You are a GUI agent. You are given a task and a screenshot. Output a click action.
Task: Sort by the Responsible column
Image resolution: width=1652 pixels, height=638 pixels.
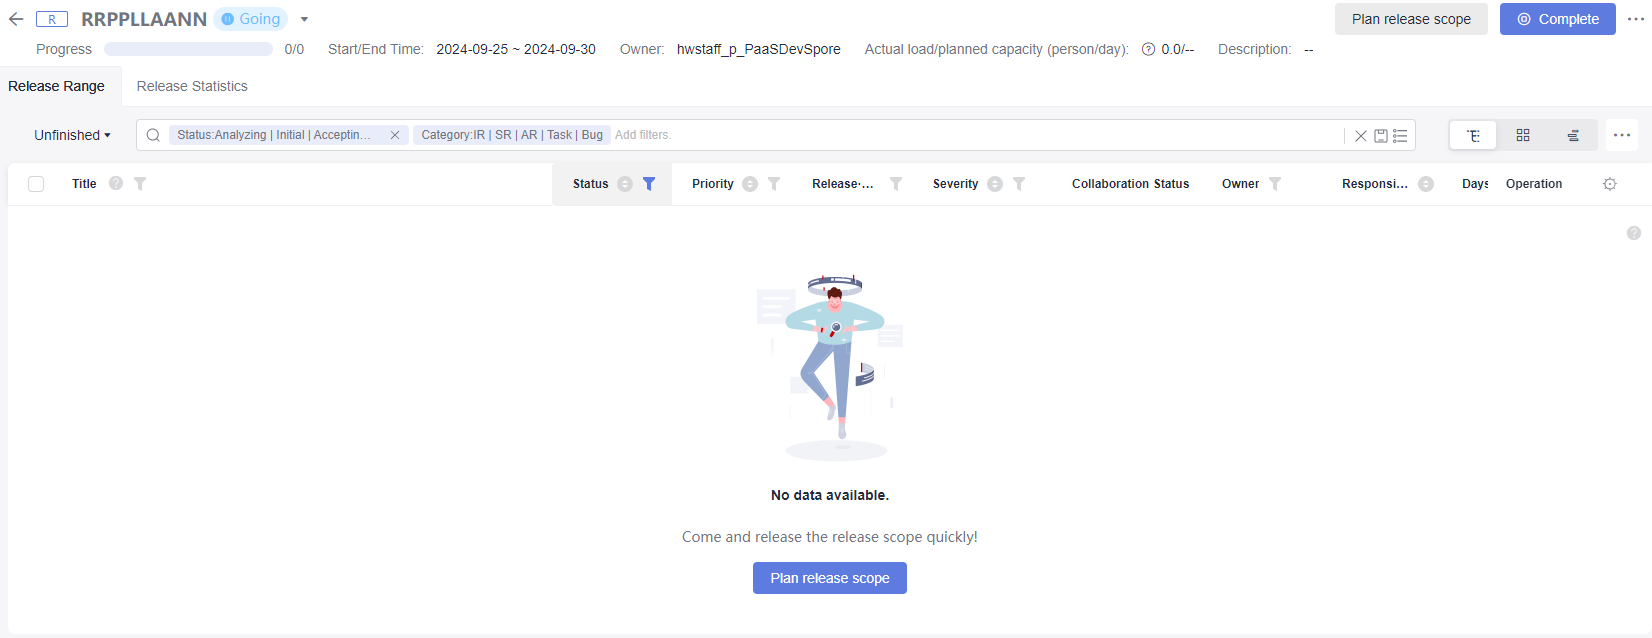click(1426, 184)
